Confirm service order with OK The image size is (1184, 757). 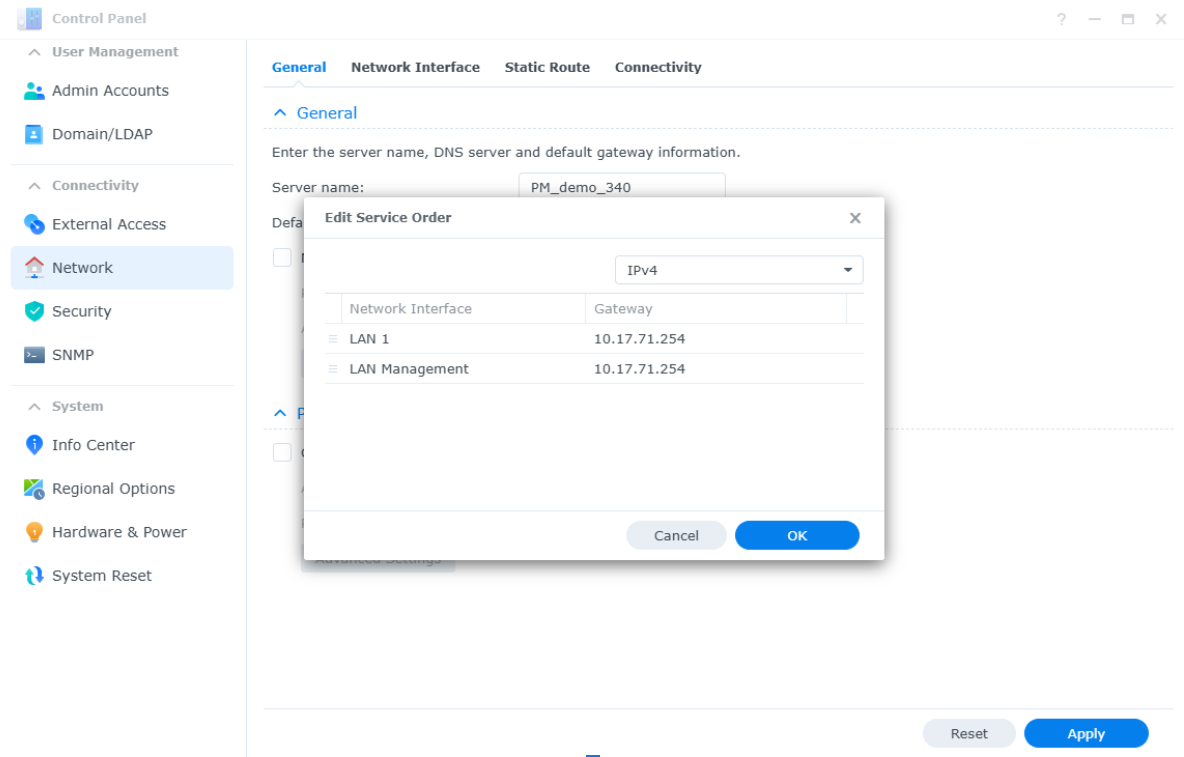pyautogui.click(x=797, y=535)
